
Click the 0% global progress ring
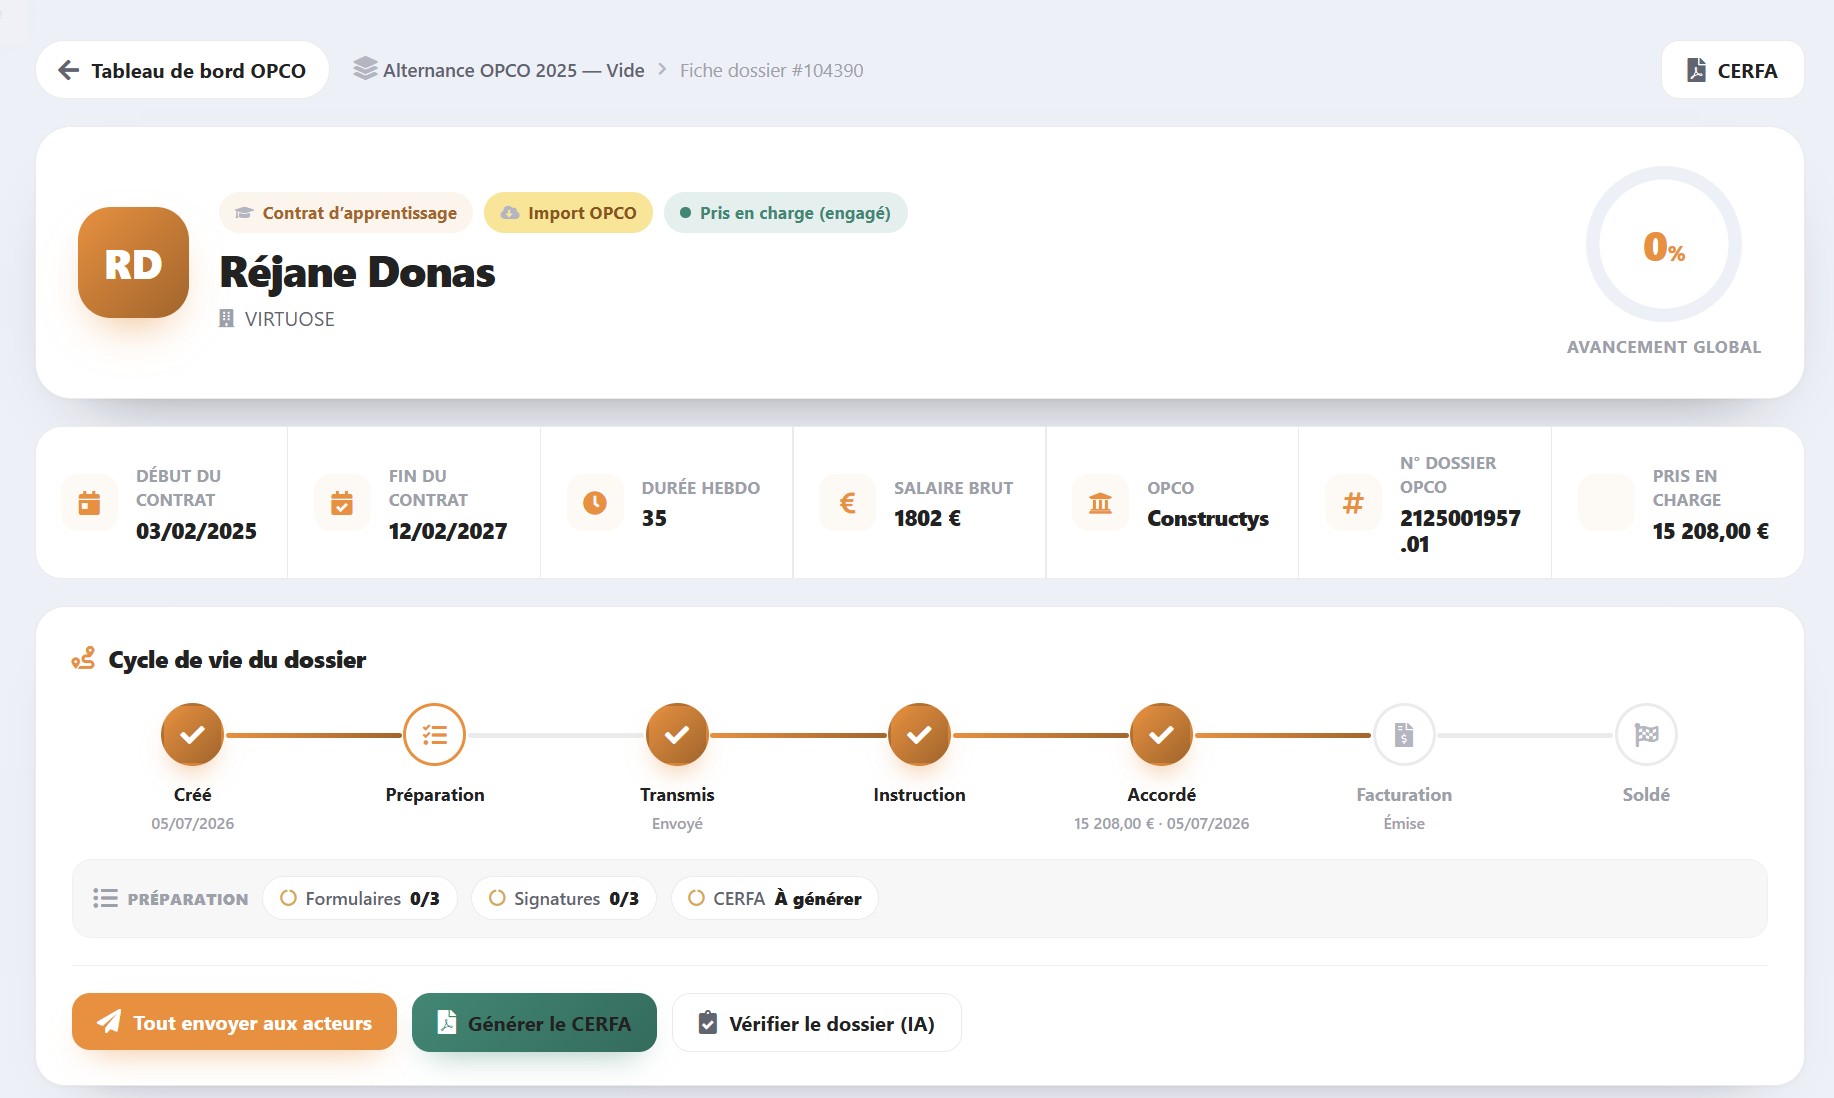pyautogui.click(x=1663, y=245)
